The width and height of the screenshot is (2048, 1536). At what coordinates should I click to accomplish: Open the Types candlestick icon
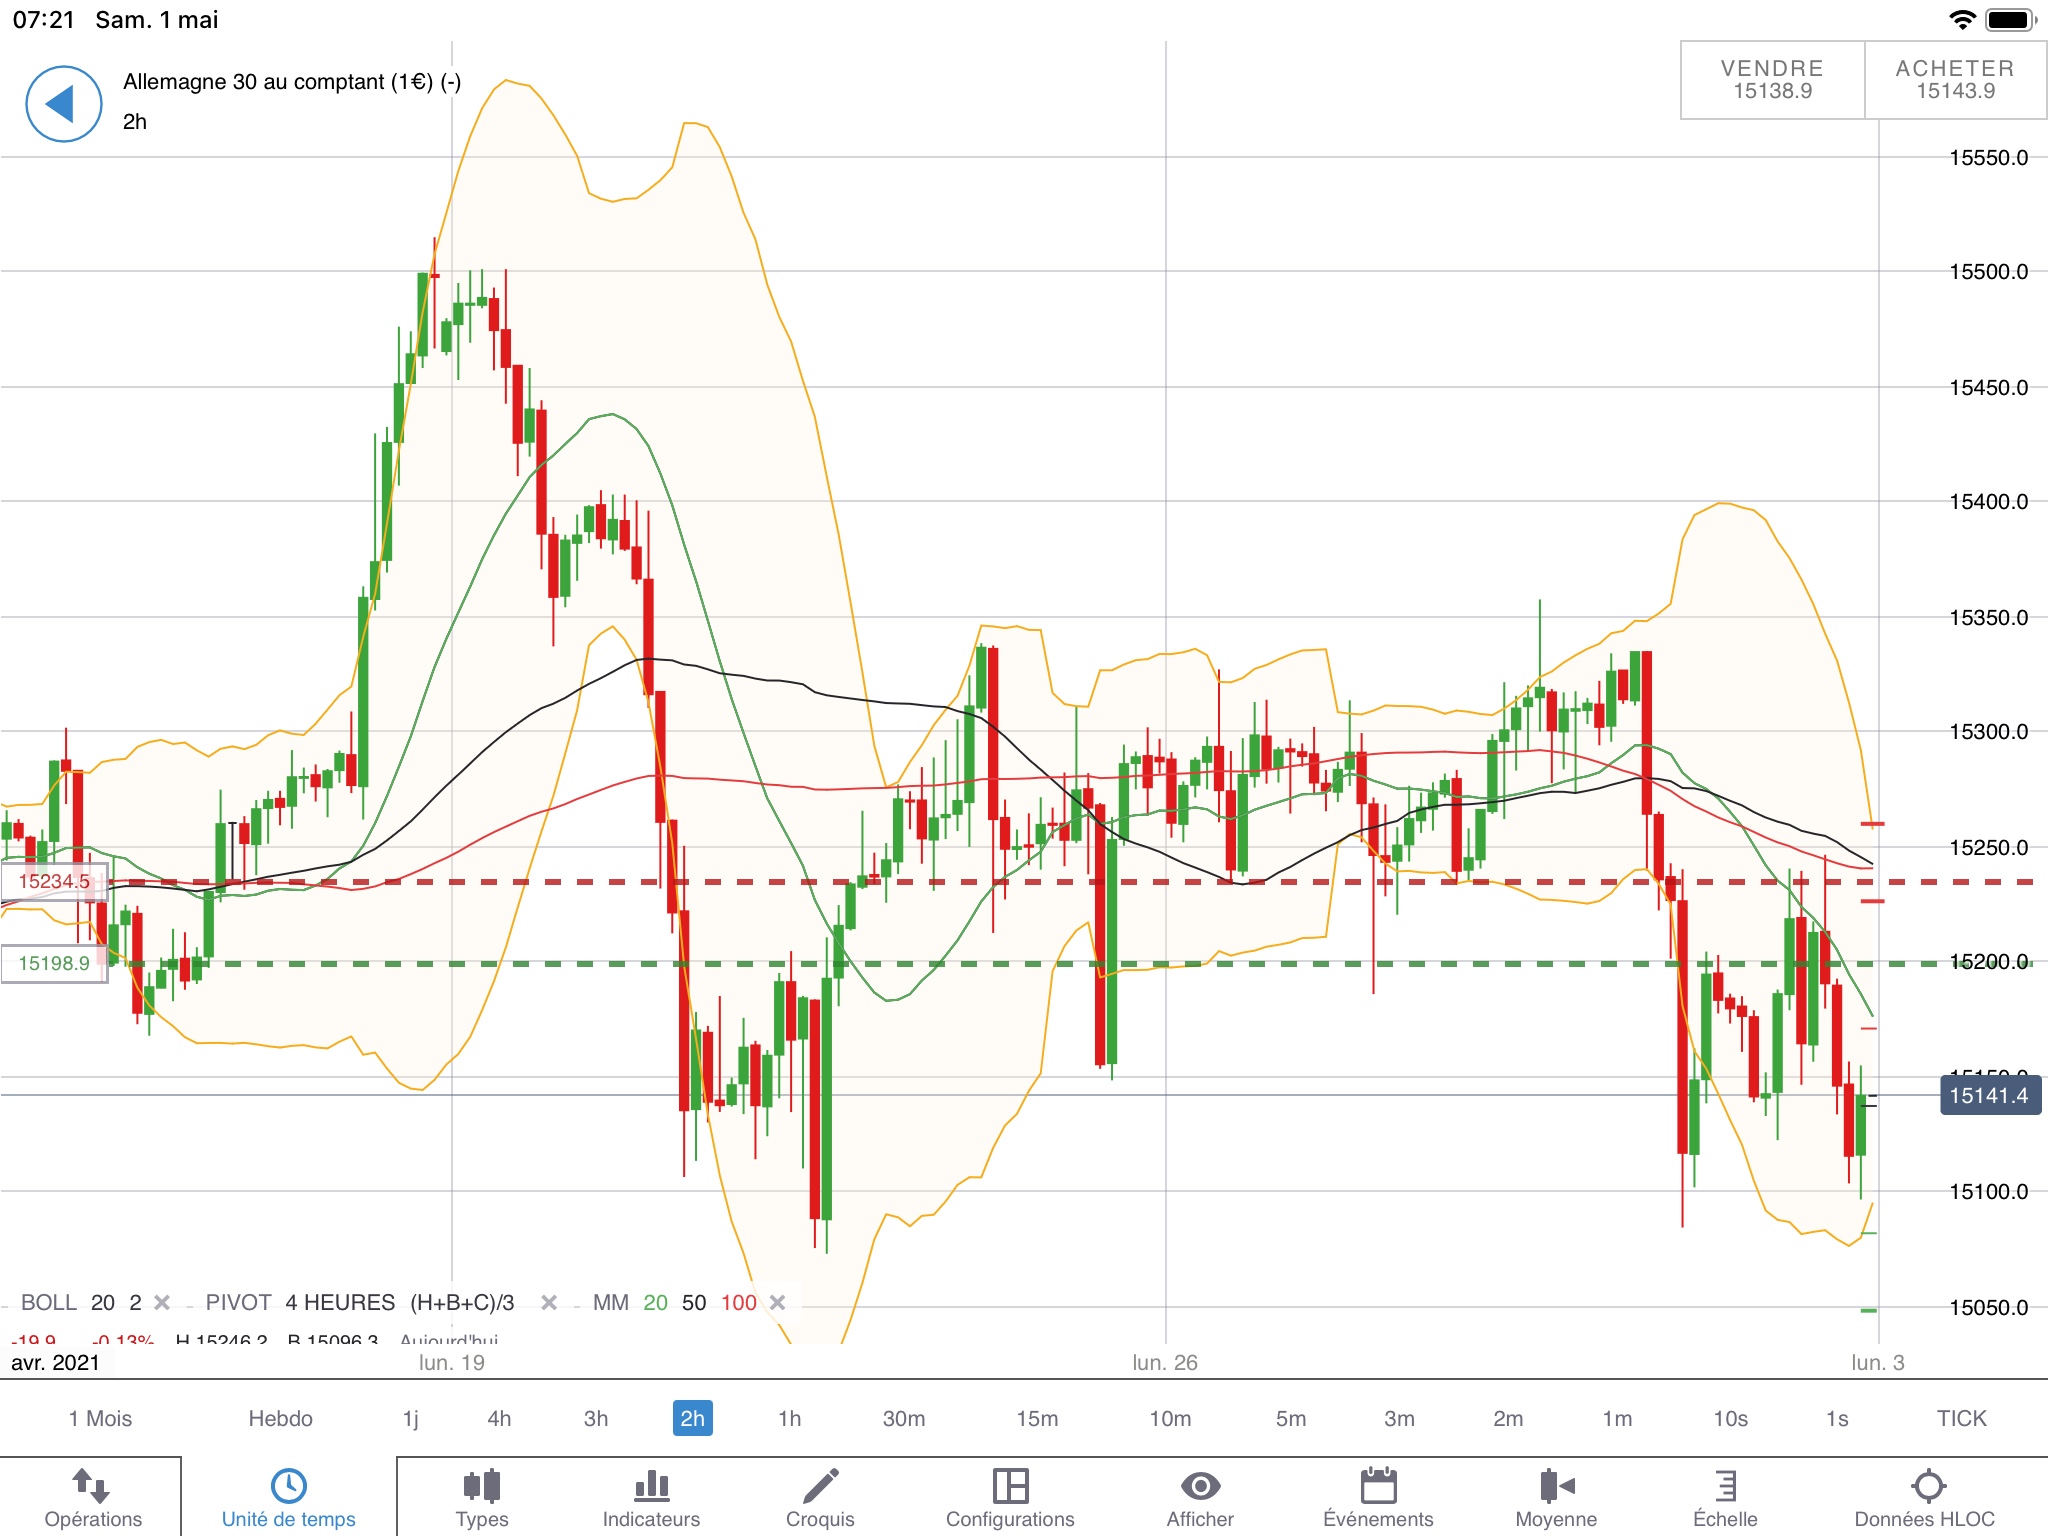(x=481, y=1486)
